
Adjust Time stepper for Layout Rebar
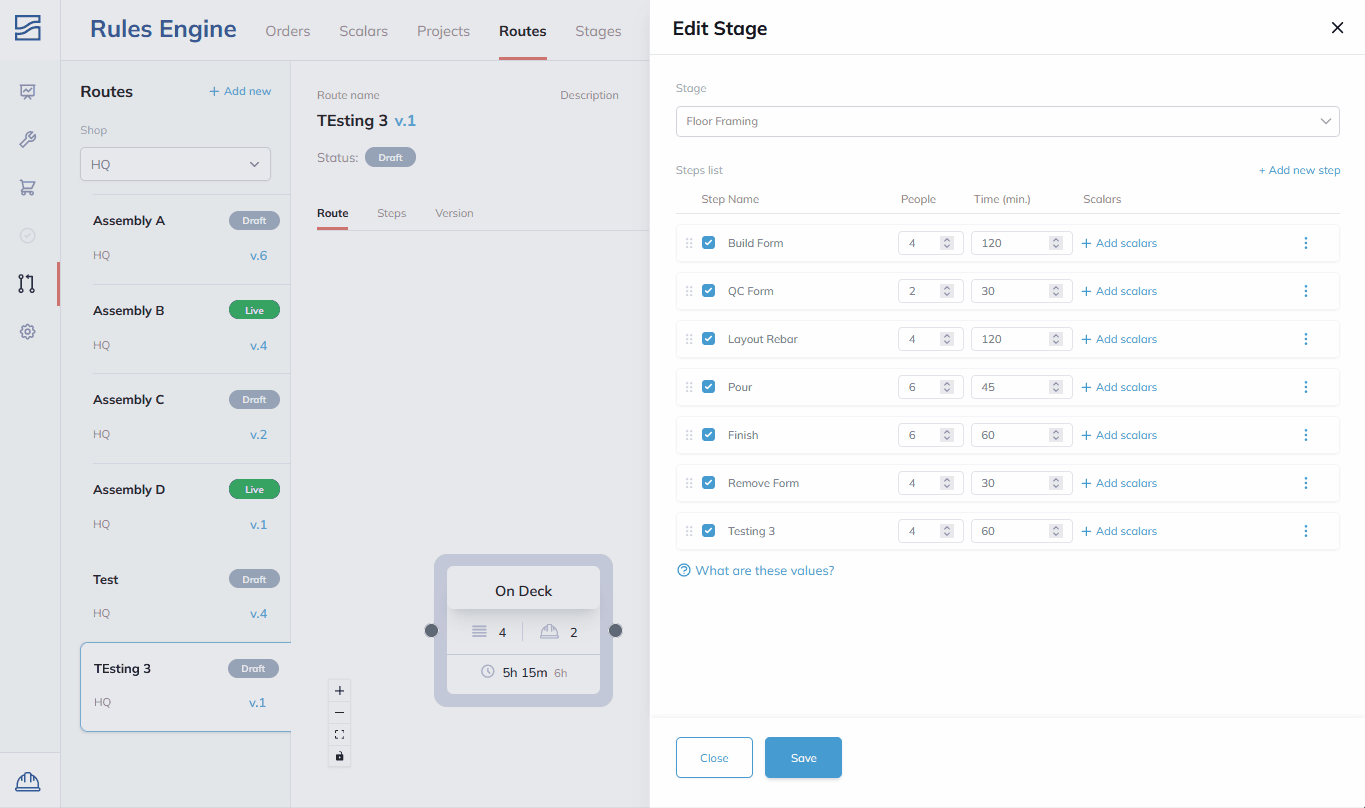tap(1056, 339)
